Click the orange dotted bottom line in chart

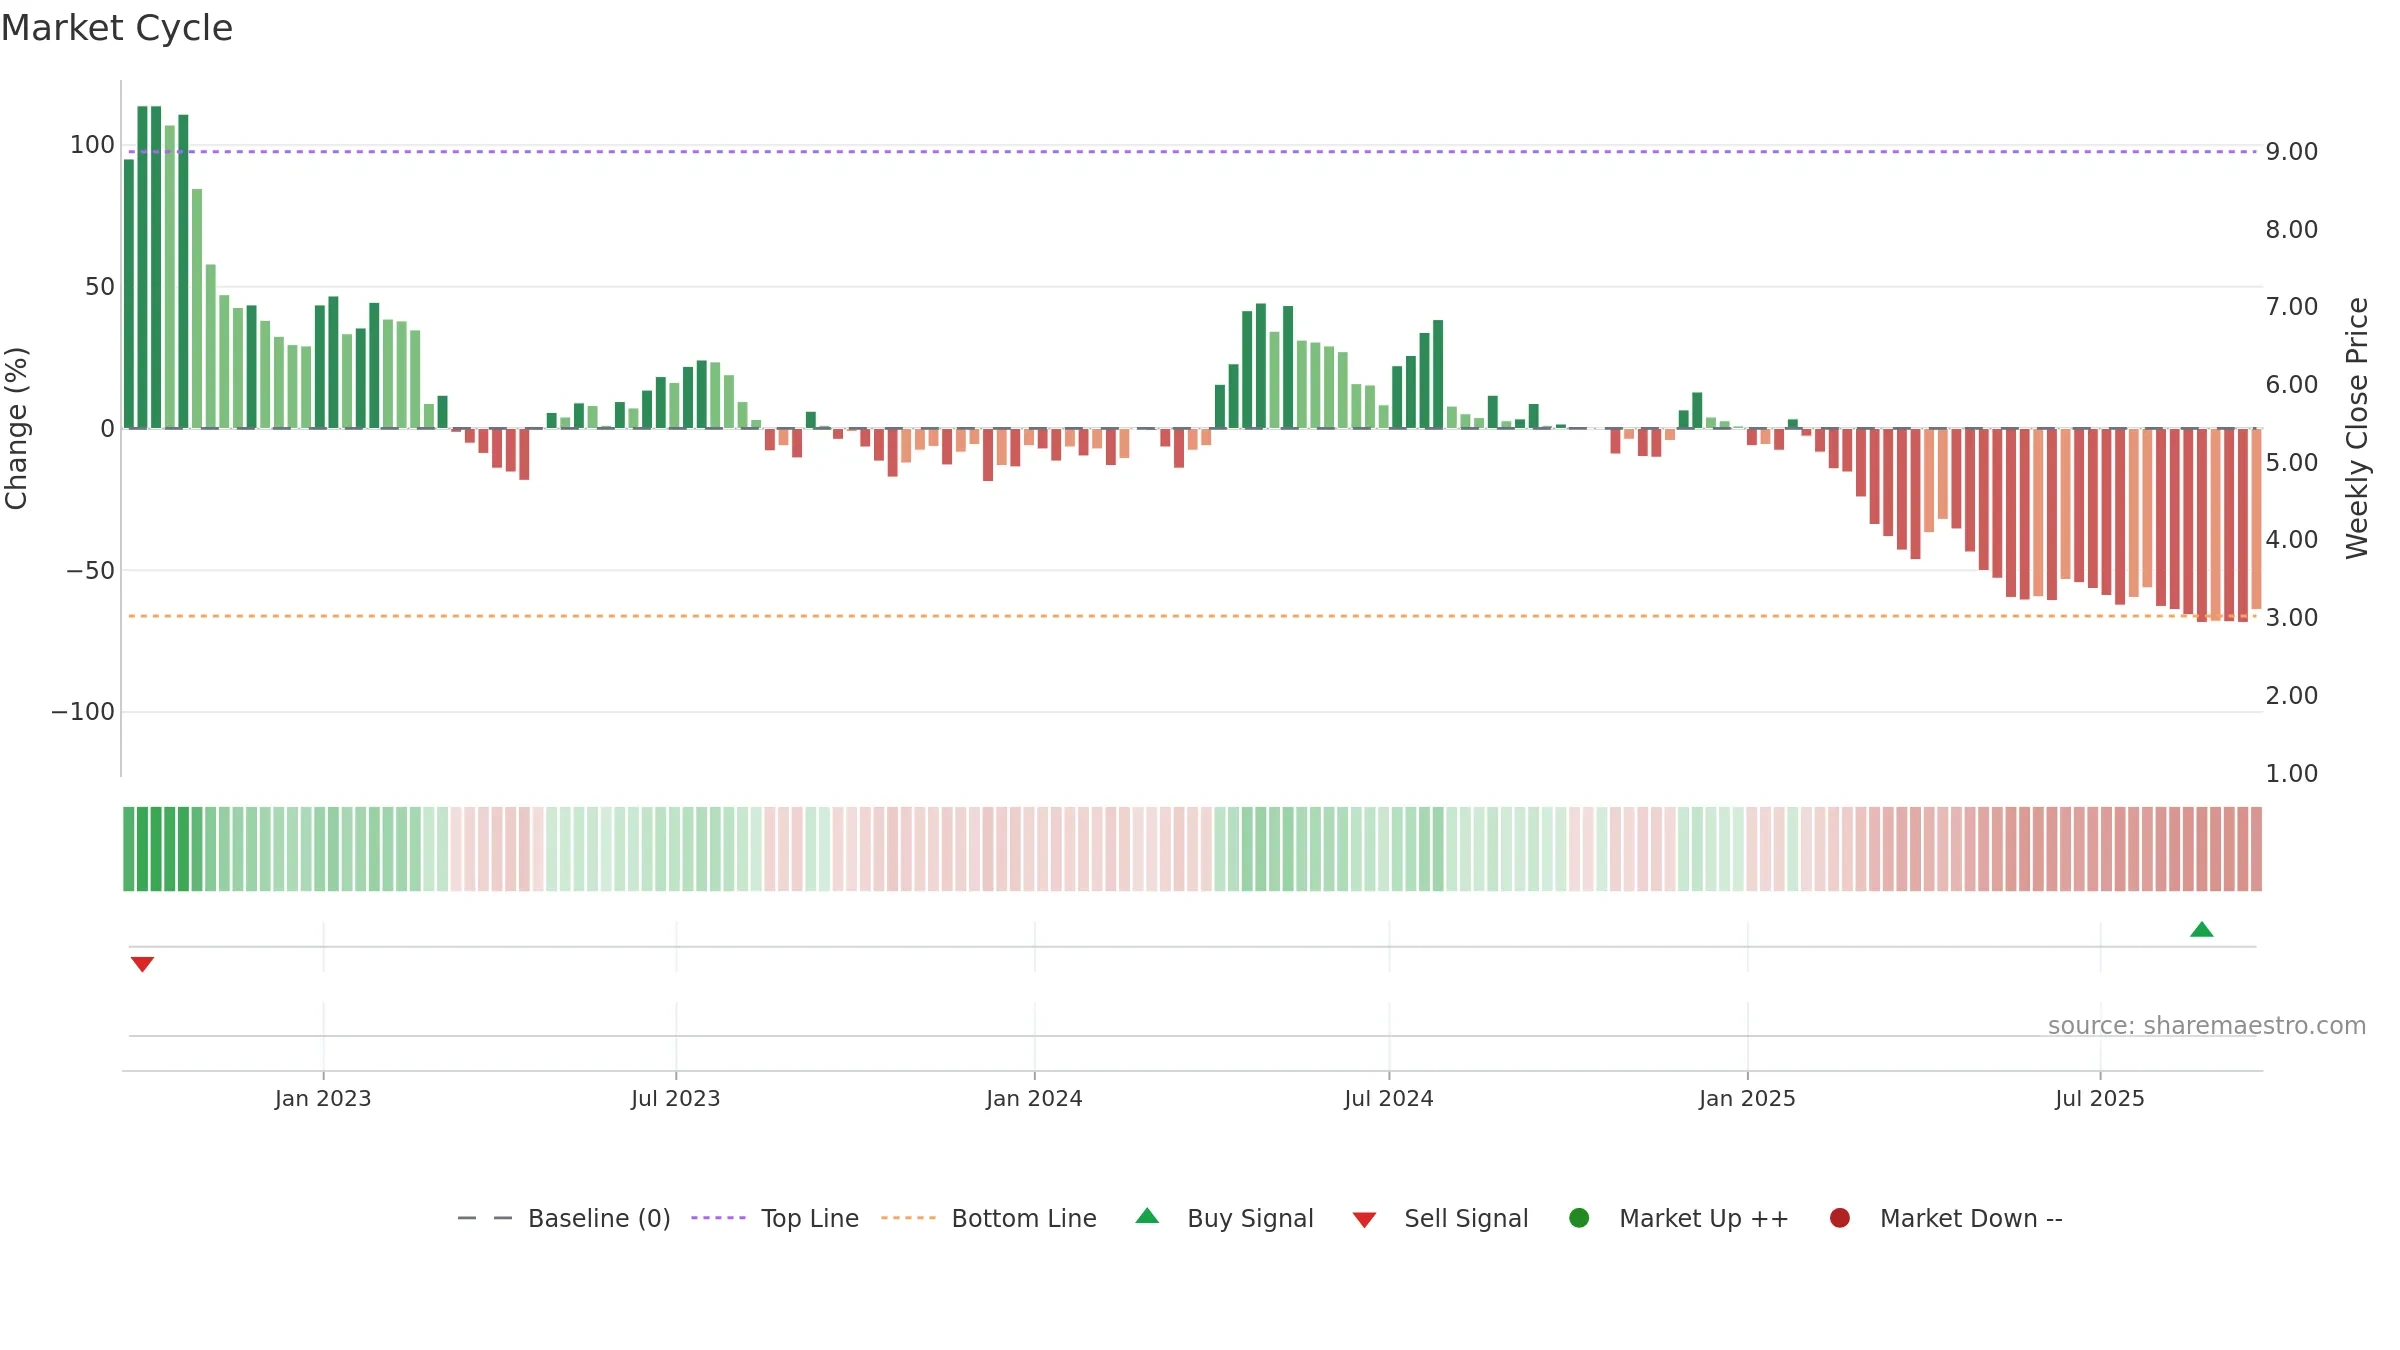click(1190, 616)
